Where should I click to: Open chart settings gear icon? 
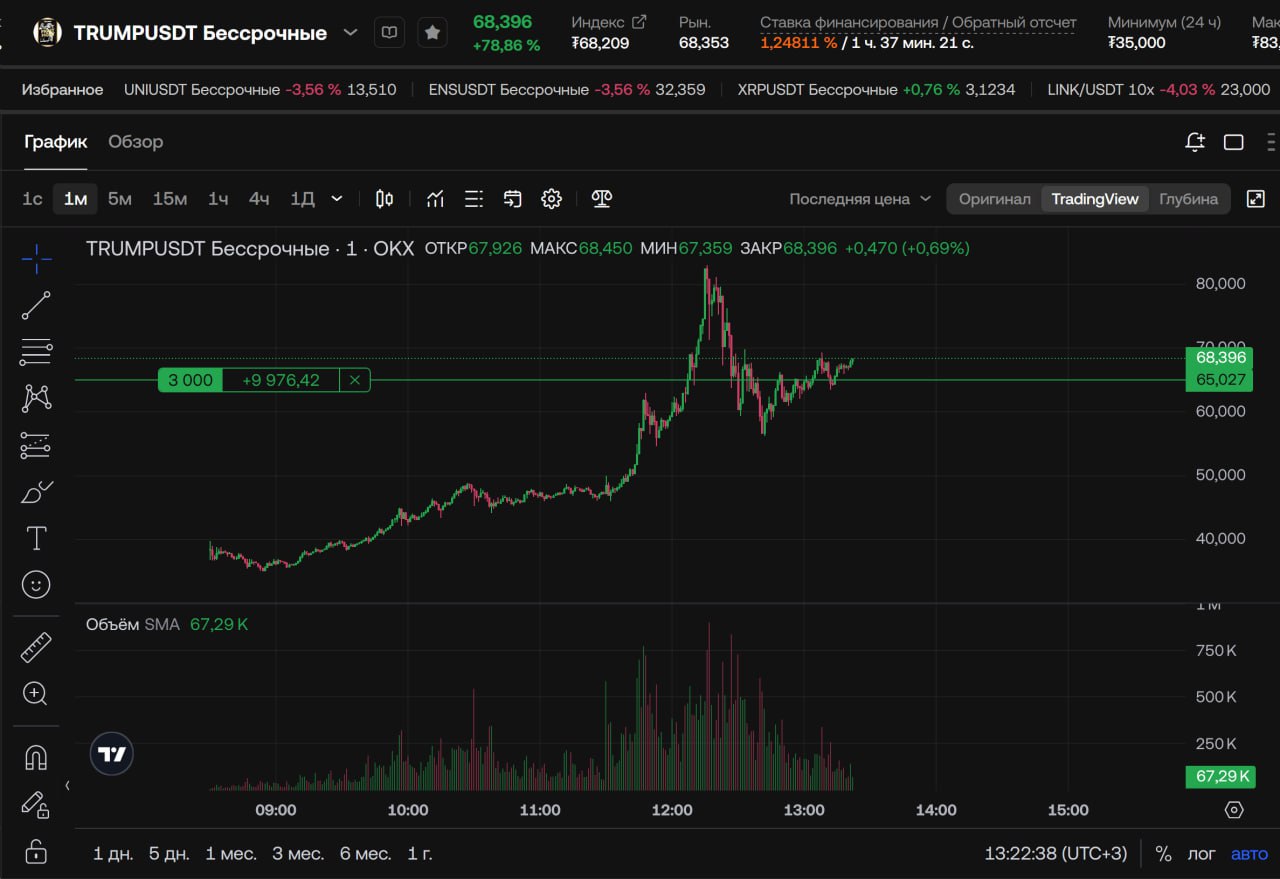[x=551, y=199]
